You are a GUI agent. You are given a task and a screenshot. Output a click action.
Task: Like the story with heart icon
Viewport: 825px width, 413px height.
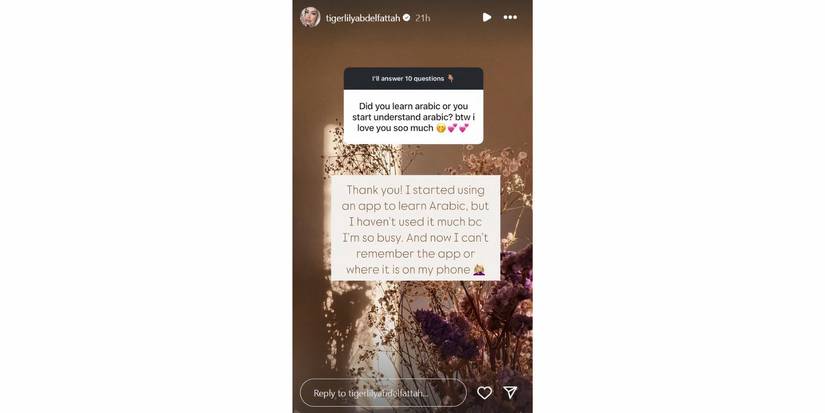tap(484, 392)
